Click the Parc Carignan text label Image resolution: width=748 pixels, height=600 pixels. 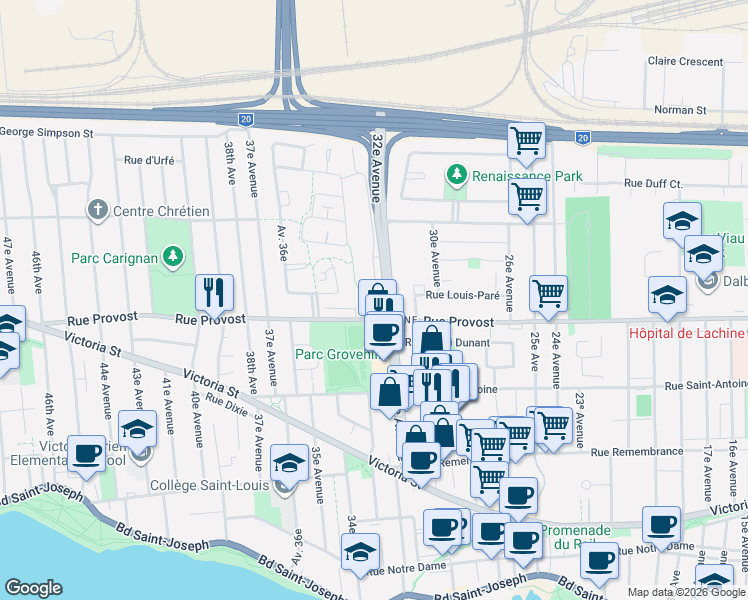pyautogui.click(x=114, y=259)
